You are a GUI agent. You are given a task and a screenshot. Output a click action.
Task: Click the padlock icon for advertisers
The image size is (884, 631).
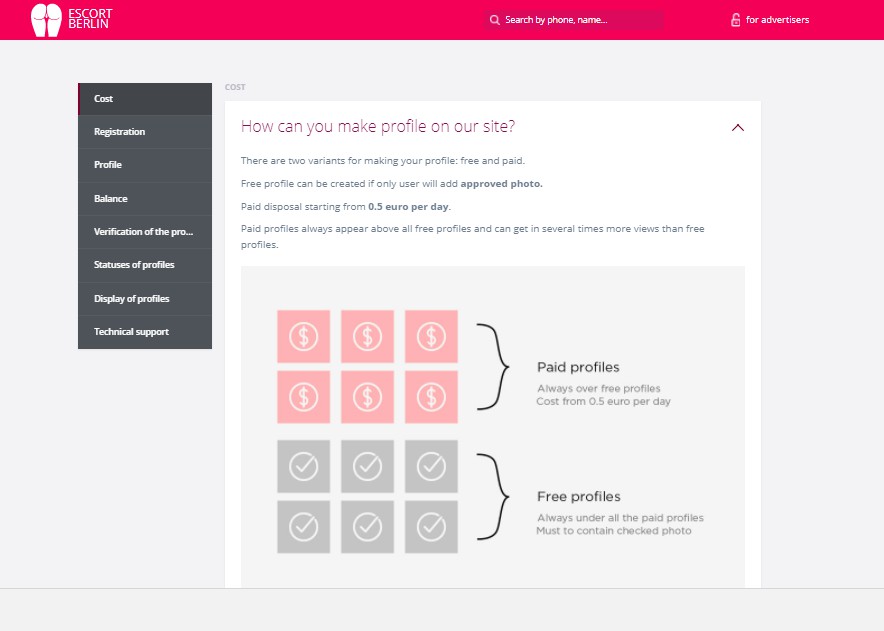pyautogui.click(x=735, y=20)
